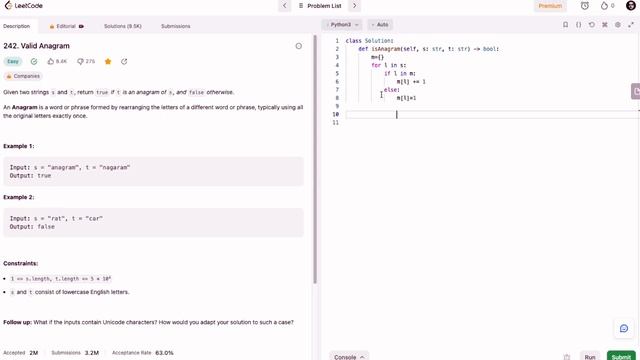Click the 'Example 1:' heading
Viewport: 640px width, 360px height.
(x=19, y=146)
